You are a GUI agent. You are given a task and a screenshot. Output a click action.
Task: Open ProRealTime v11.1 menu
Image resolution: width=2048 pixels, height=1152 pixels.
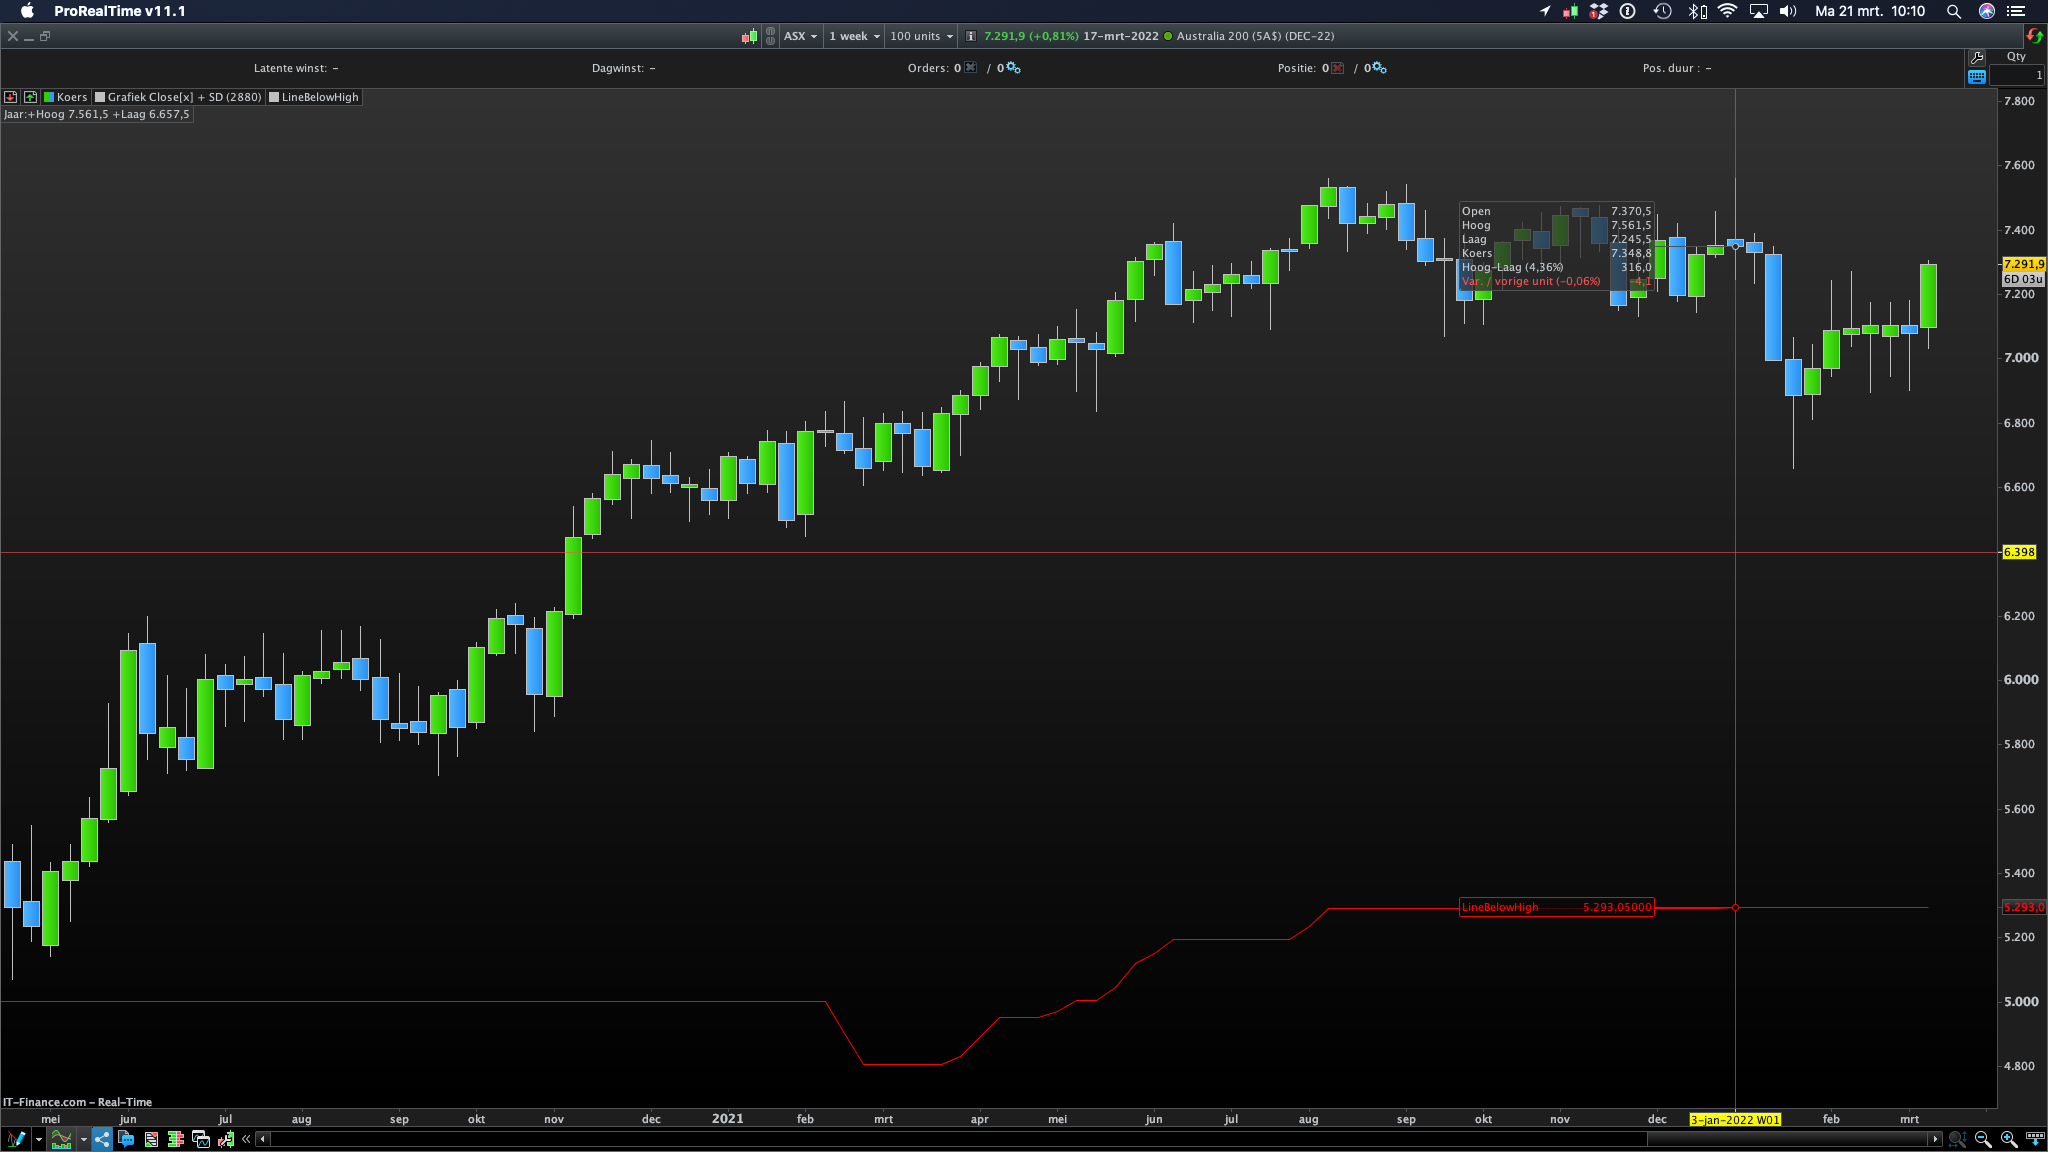point(119,11)
